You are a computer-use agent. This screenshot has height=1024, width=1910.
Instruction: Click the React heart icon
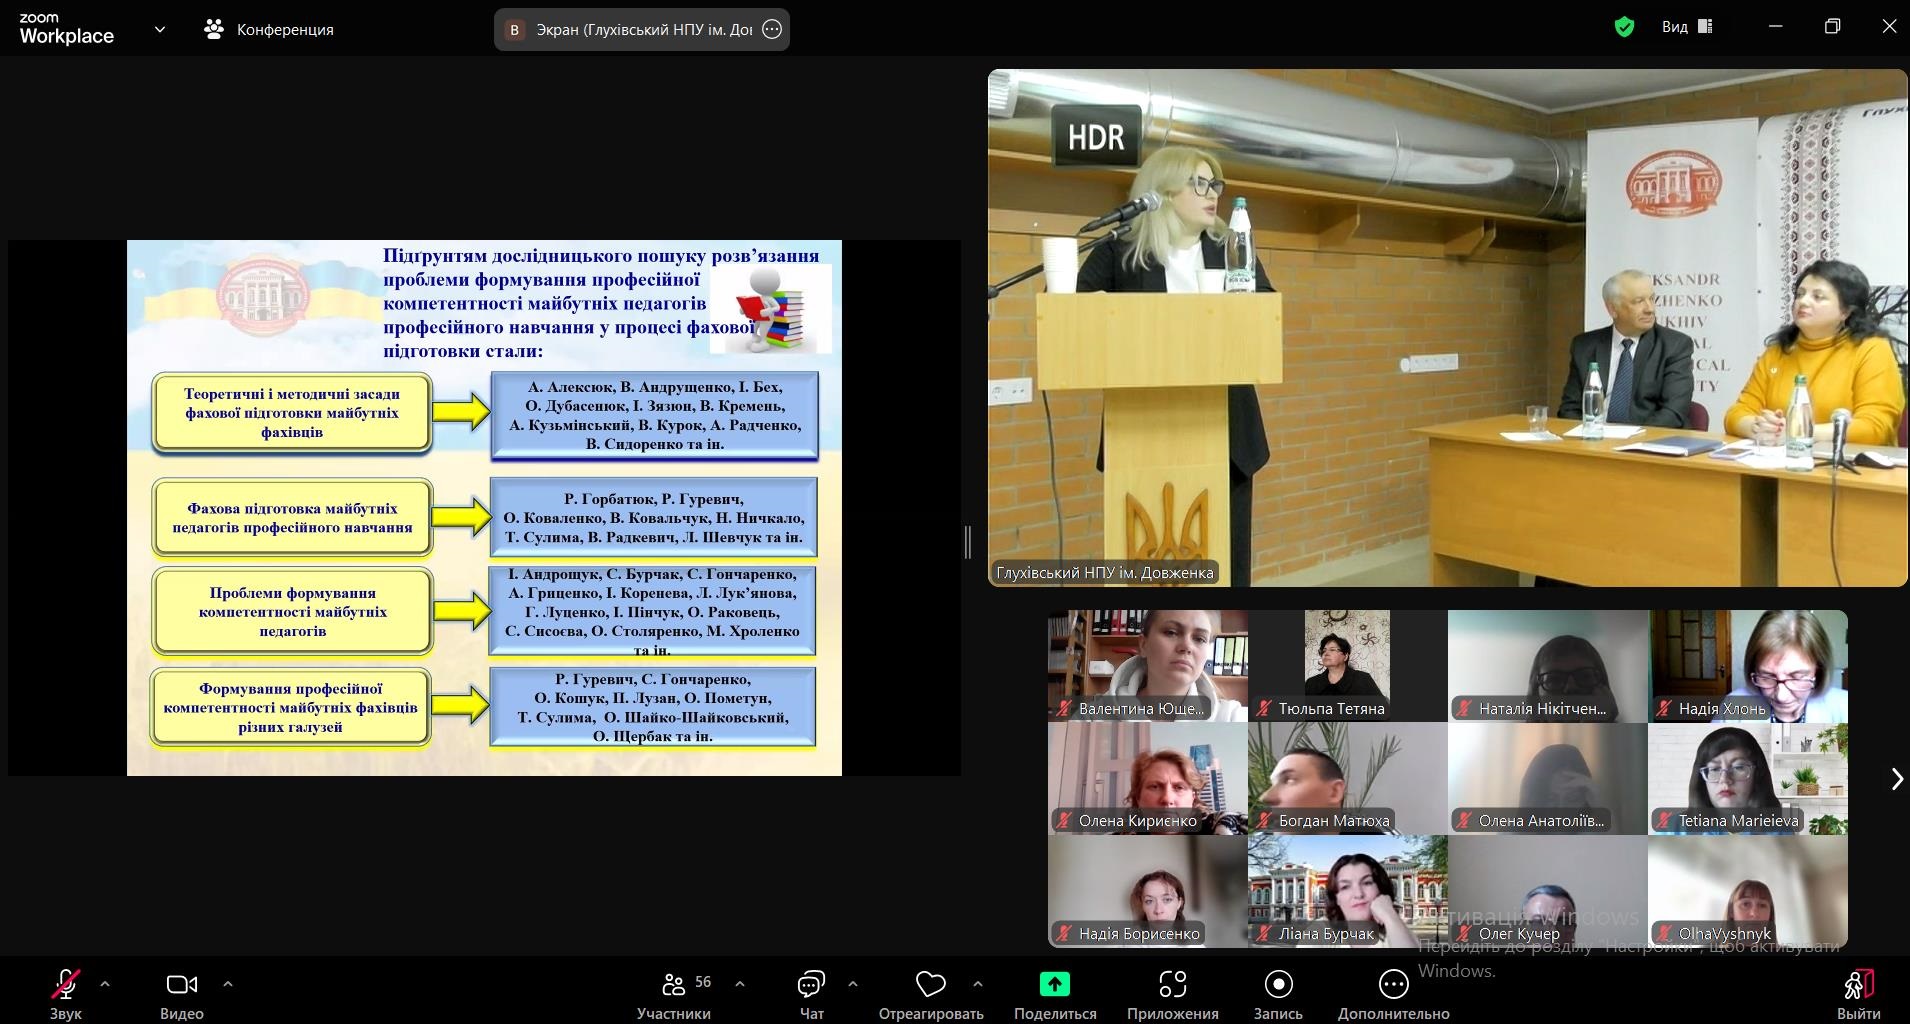930,985
